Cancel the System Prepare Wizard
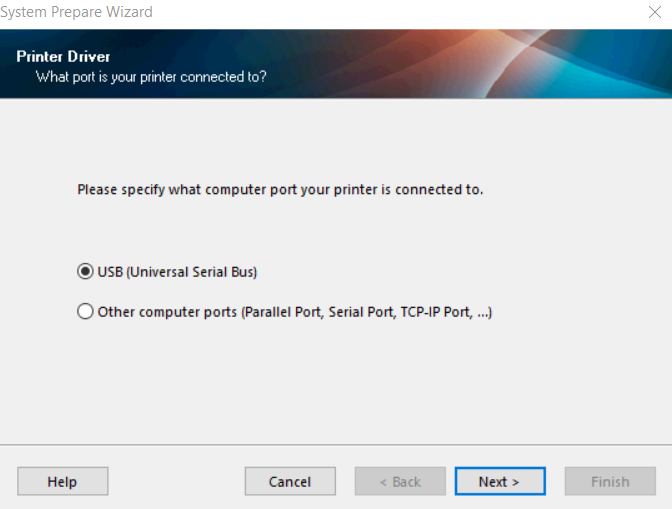 [290, 482]
